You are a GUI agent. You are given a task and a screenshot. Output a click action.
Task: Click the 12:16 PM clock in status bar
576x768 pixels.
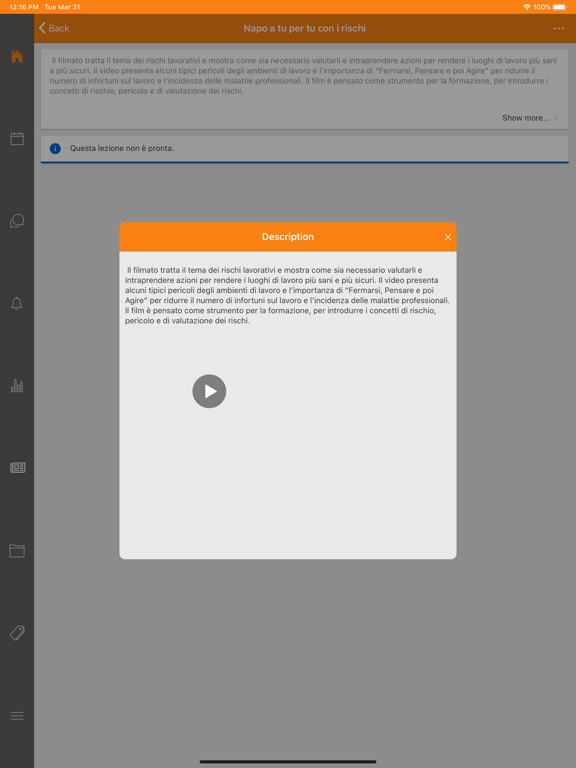[24, 7]
